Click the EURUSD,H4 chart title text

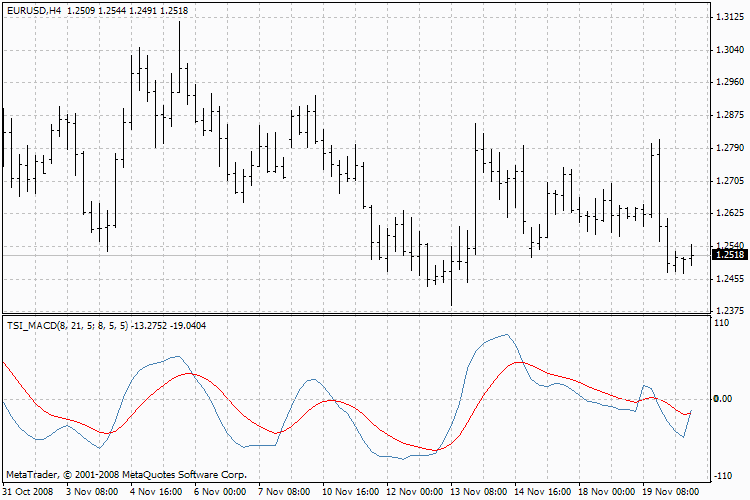[x=34, y=11]
